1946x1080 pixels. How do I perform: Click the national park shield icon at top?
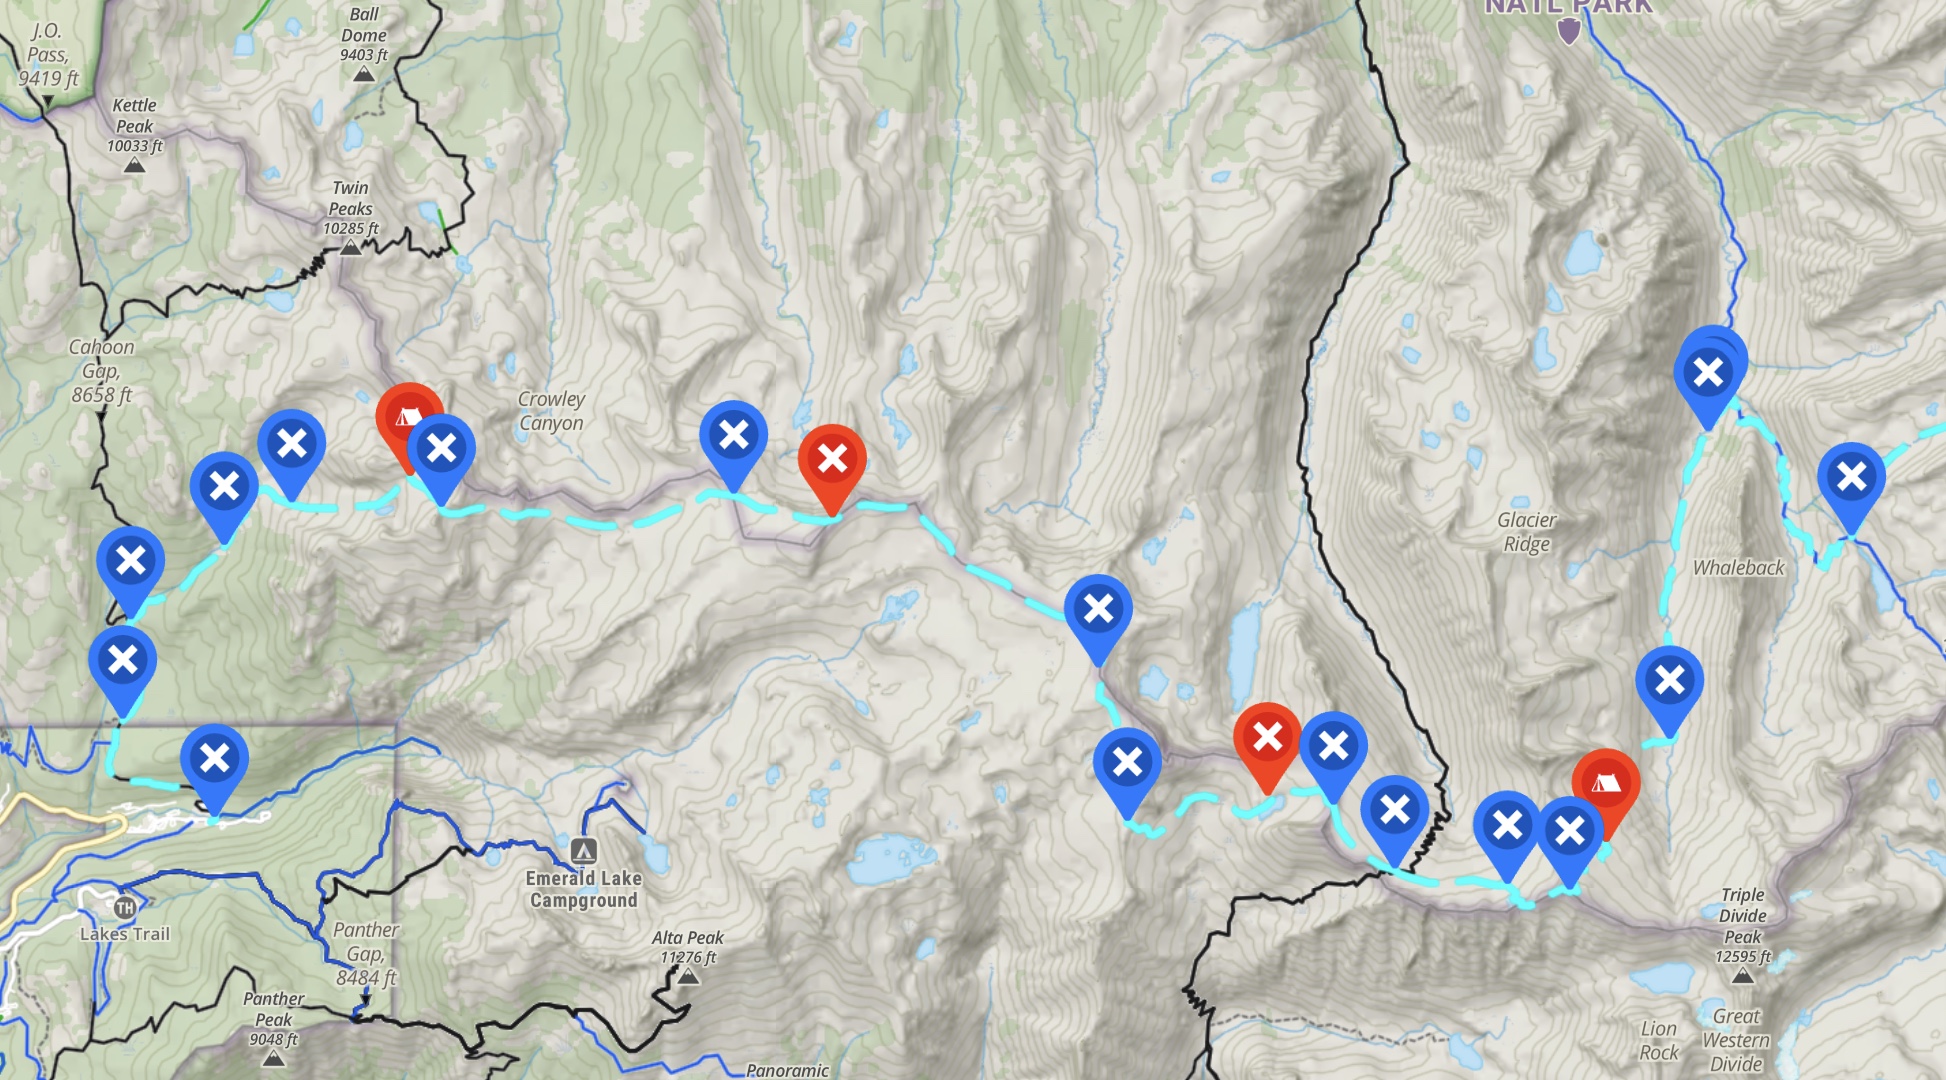pos(1569,30)
